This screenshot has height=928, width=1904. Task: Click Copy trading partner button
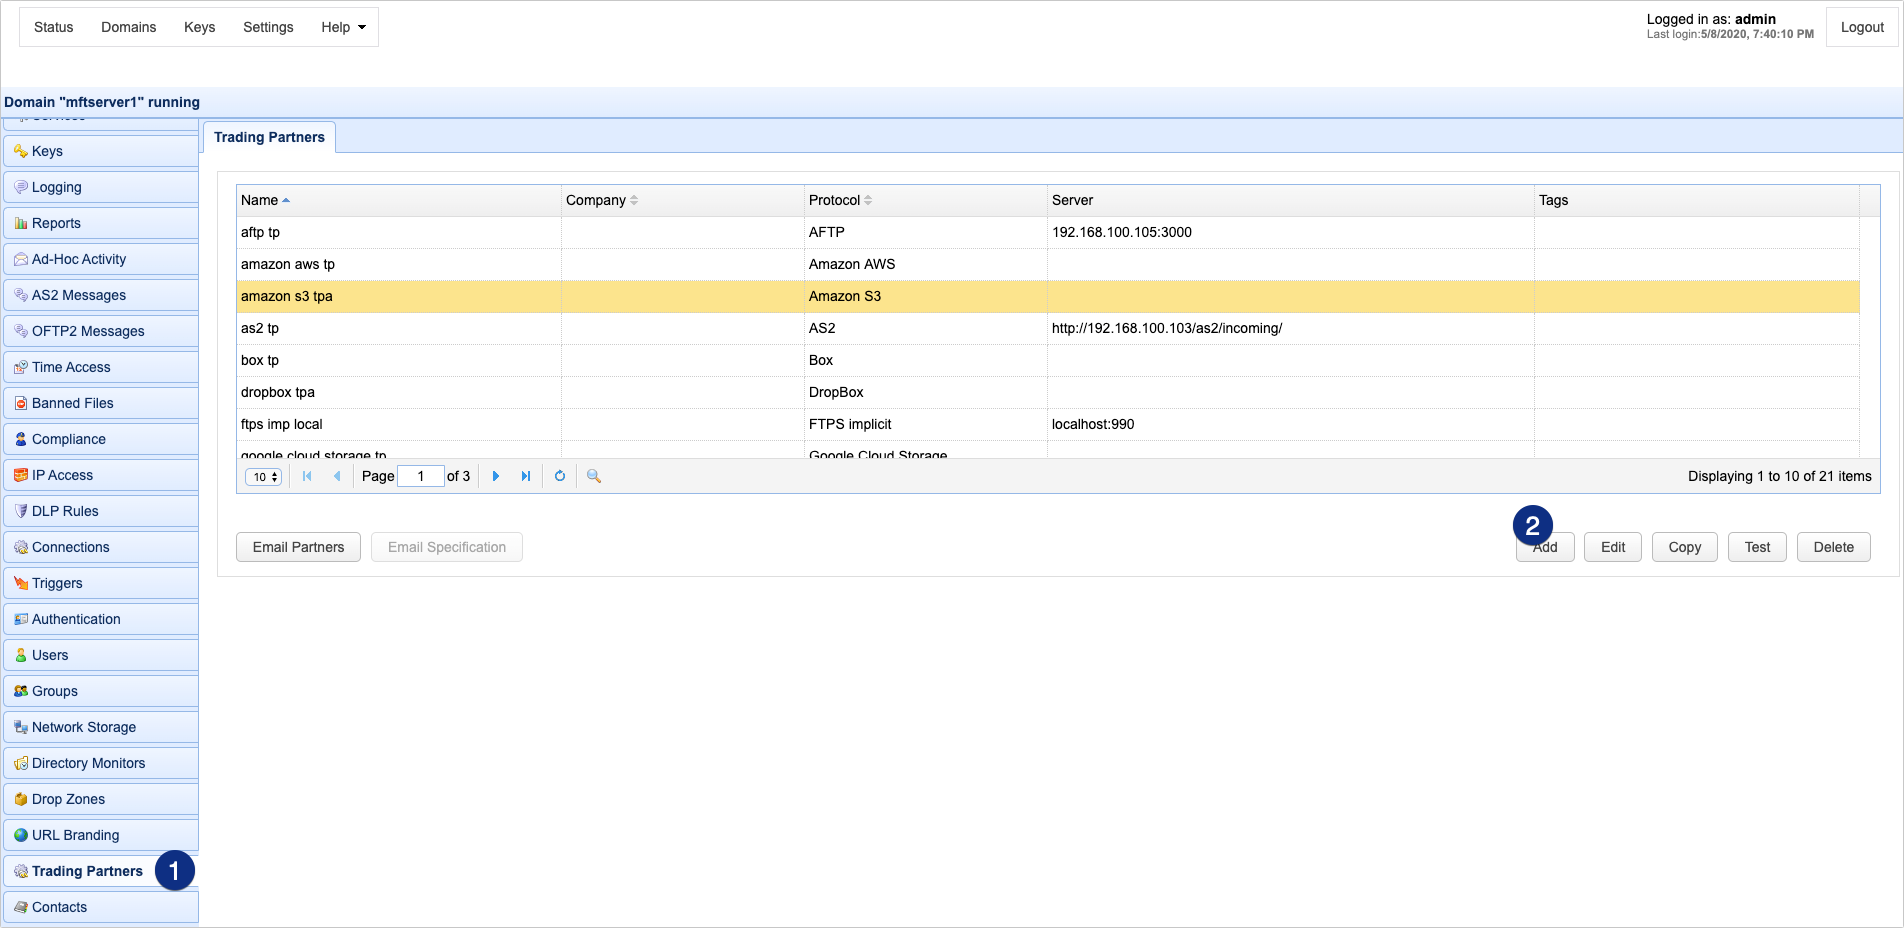click(1685, 547)
